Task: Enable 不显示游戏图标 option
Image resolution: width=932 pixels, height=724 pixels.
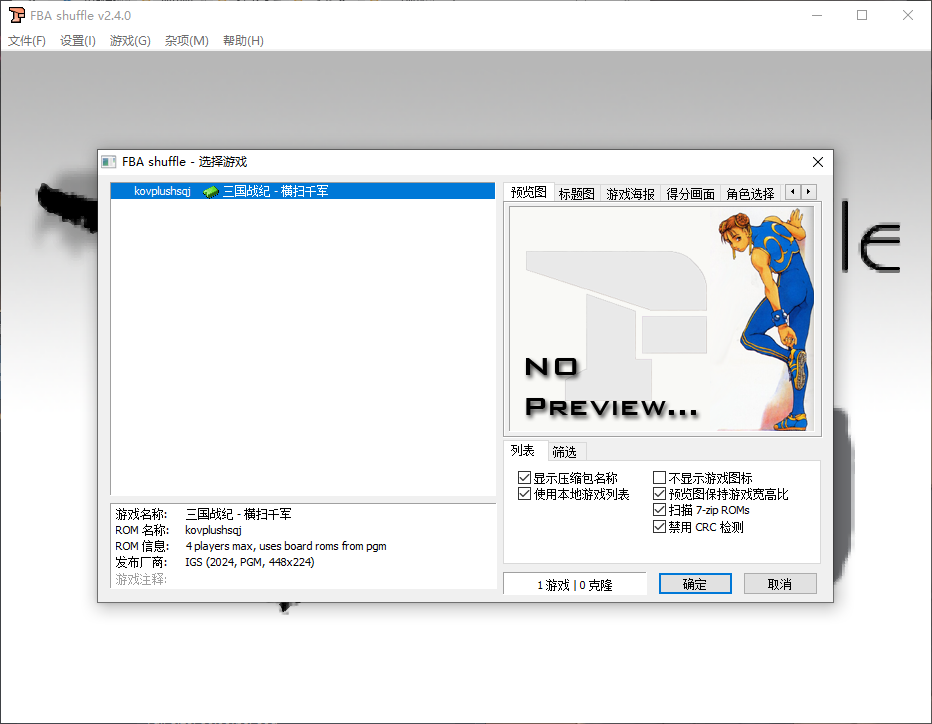Action: point(658,477)
